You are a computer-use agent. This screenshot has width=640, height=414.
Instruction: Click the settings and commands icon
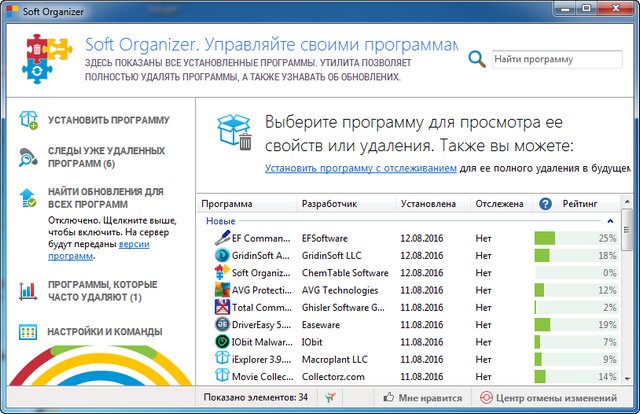tap(28, 331)
